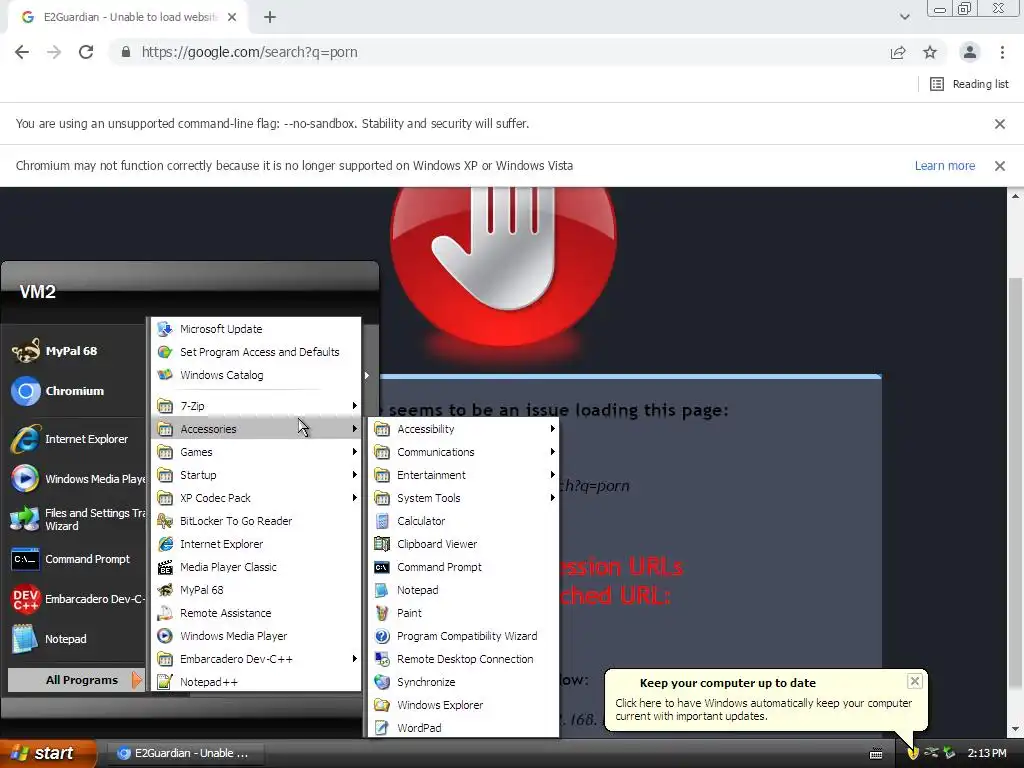Launch MyPal 68 from All Programs
This screenshot has width=1024, height=768.
coord(256,590)
